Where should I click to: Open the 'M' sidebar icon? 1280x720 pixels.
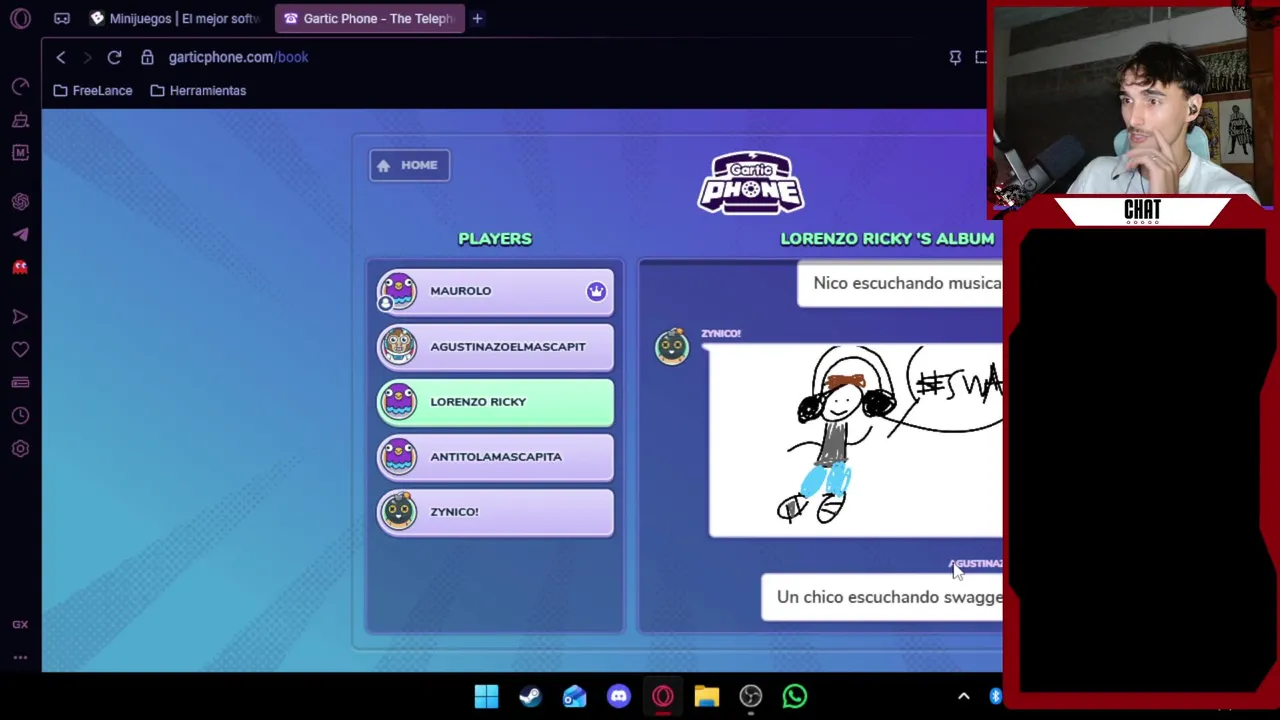[x=20, y=152]
